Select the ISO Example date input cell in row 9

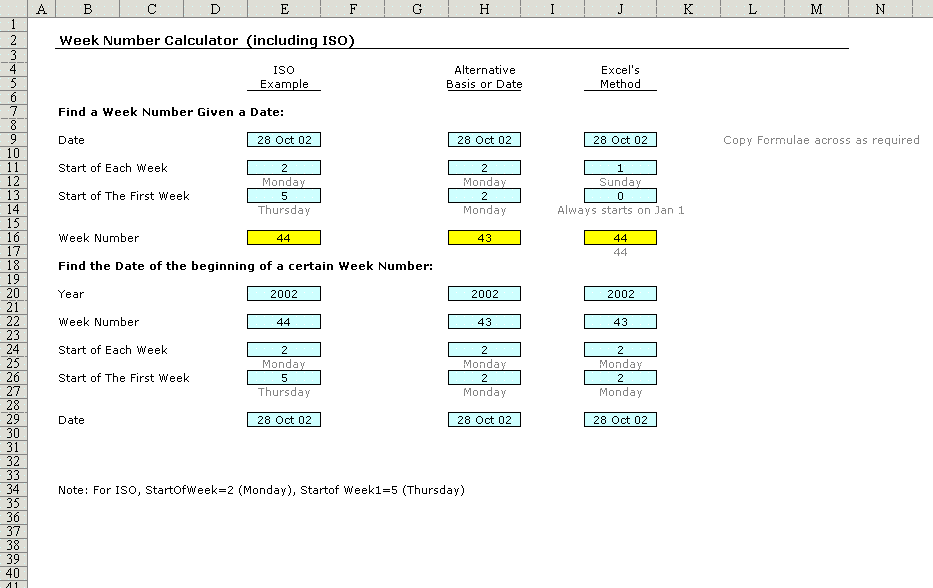click(x=284, y=140)
